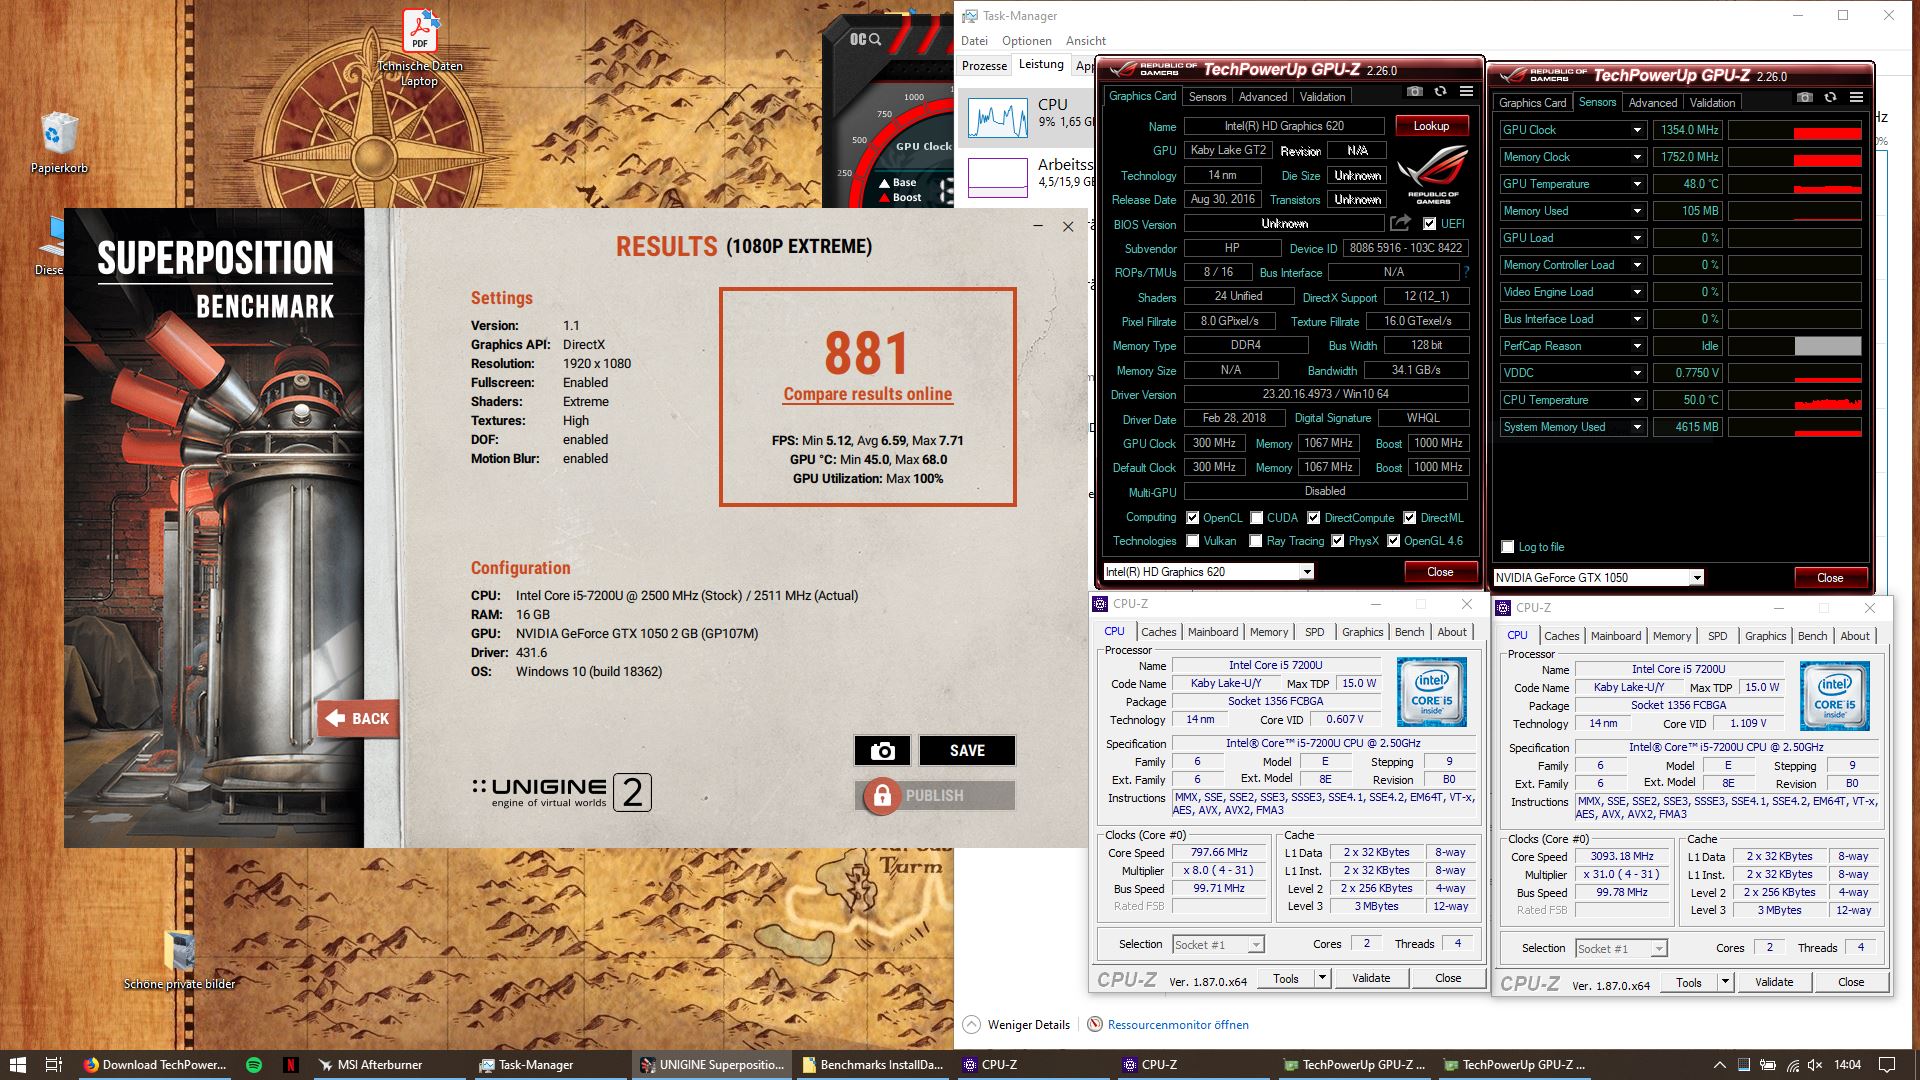Click camera icon in GPU-Z Sensors window
1920x1080 pixels.
(1804, 97)
